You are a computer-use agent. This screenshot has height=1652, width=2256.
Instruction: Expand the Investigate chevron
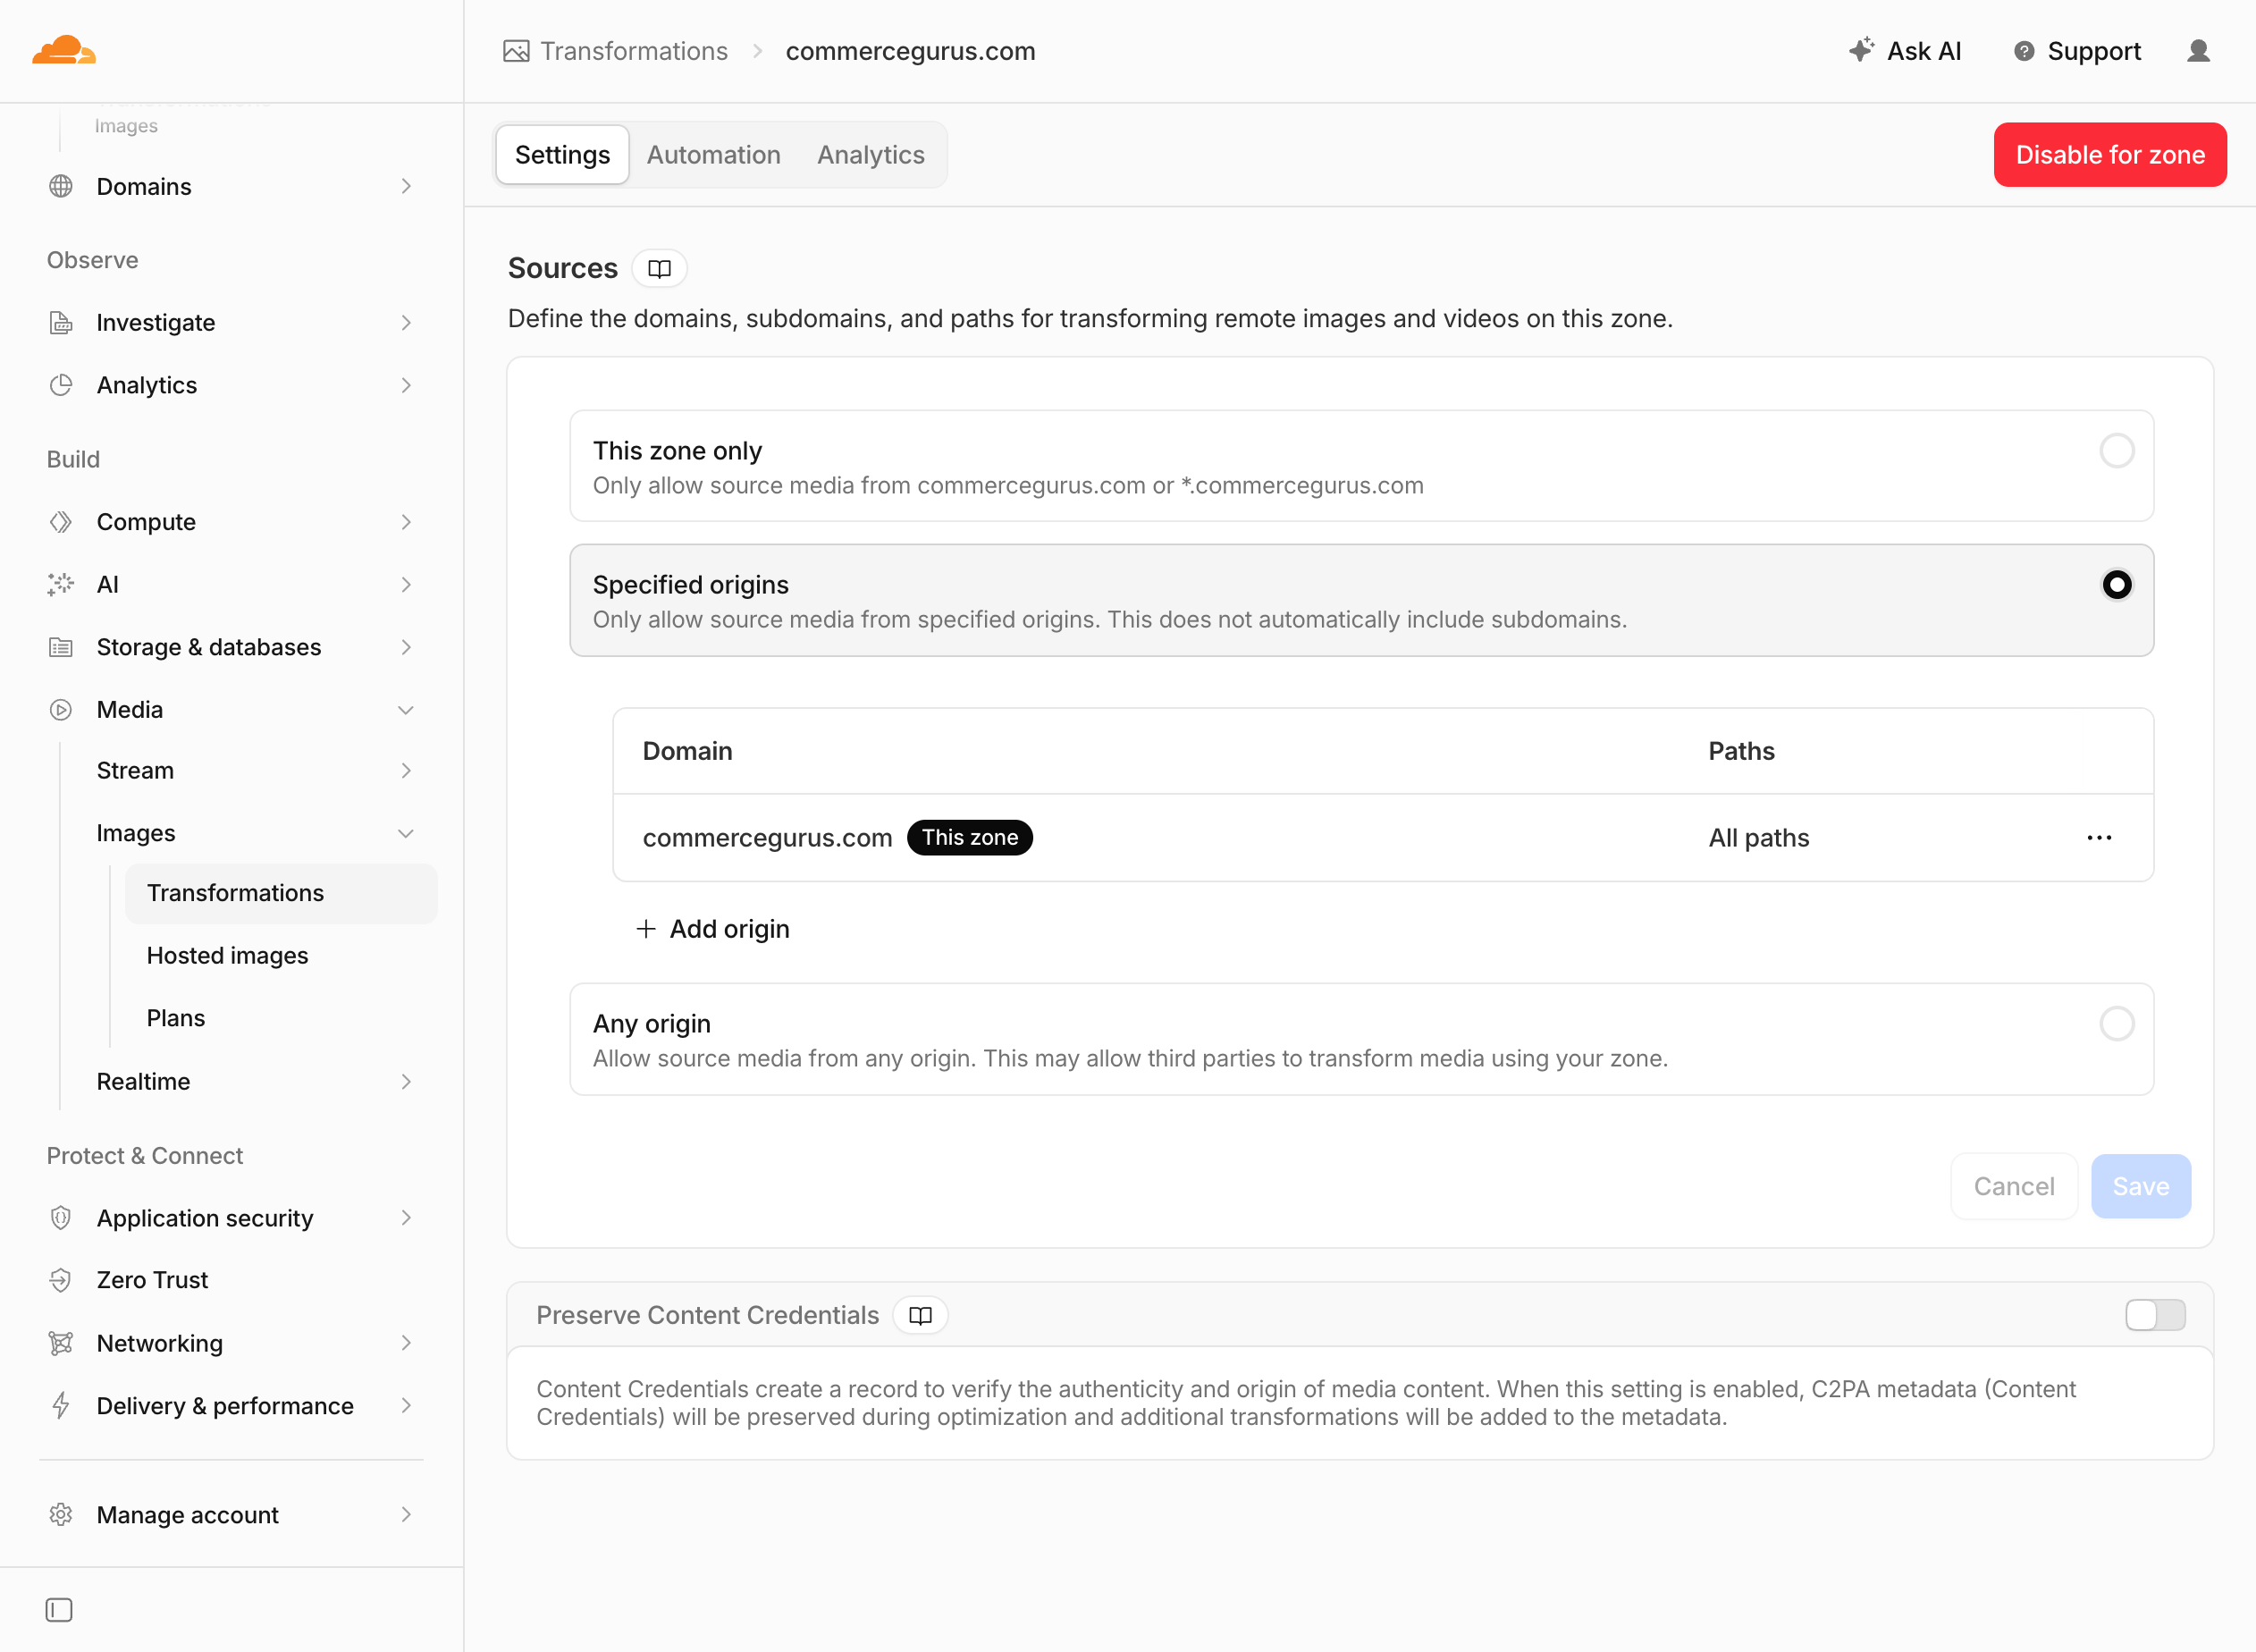click(x=406, y=322)
